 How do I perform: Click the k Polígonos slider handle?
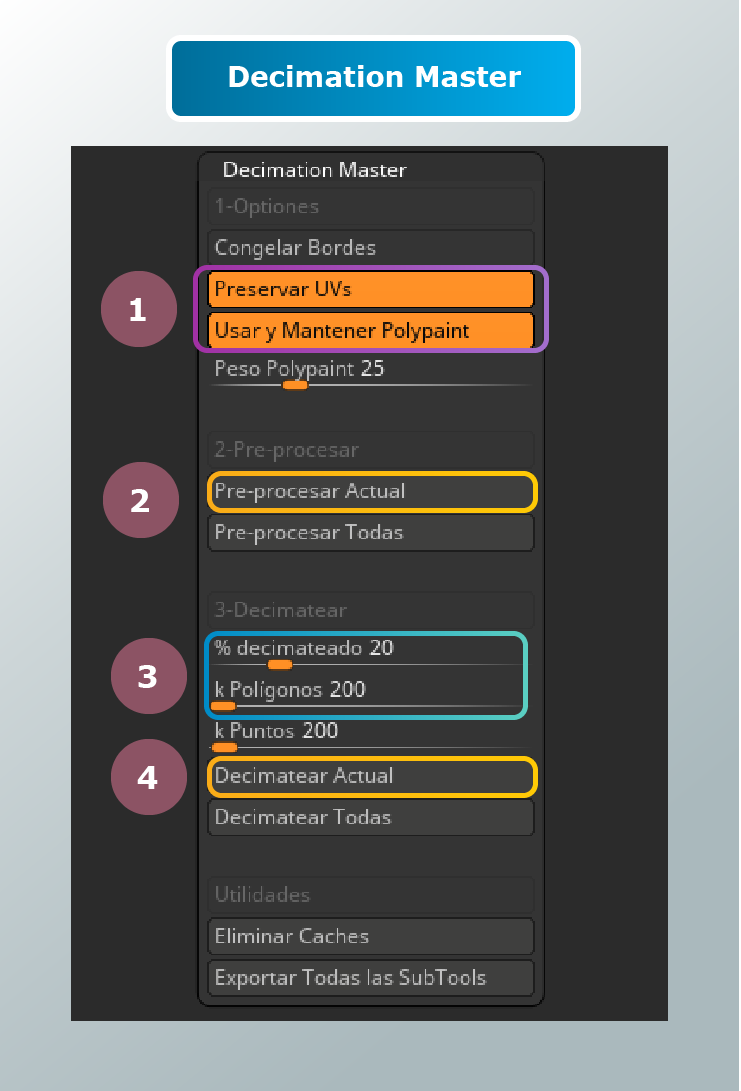223,706
